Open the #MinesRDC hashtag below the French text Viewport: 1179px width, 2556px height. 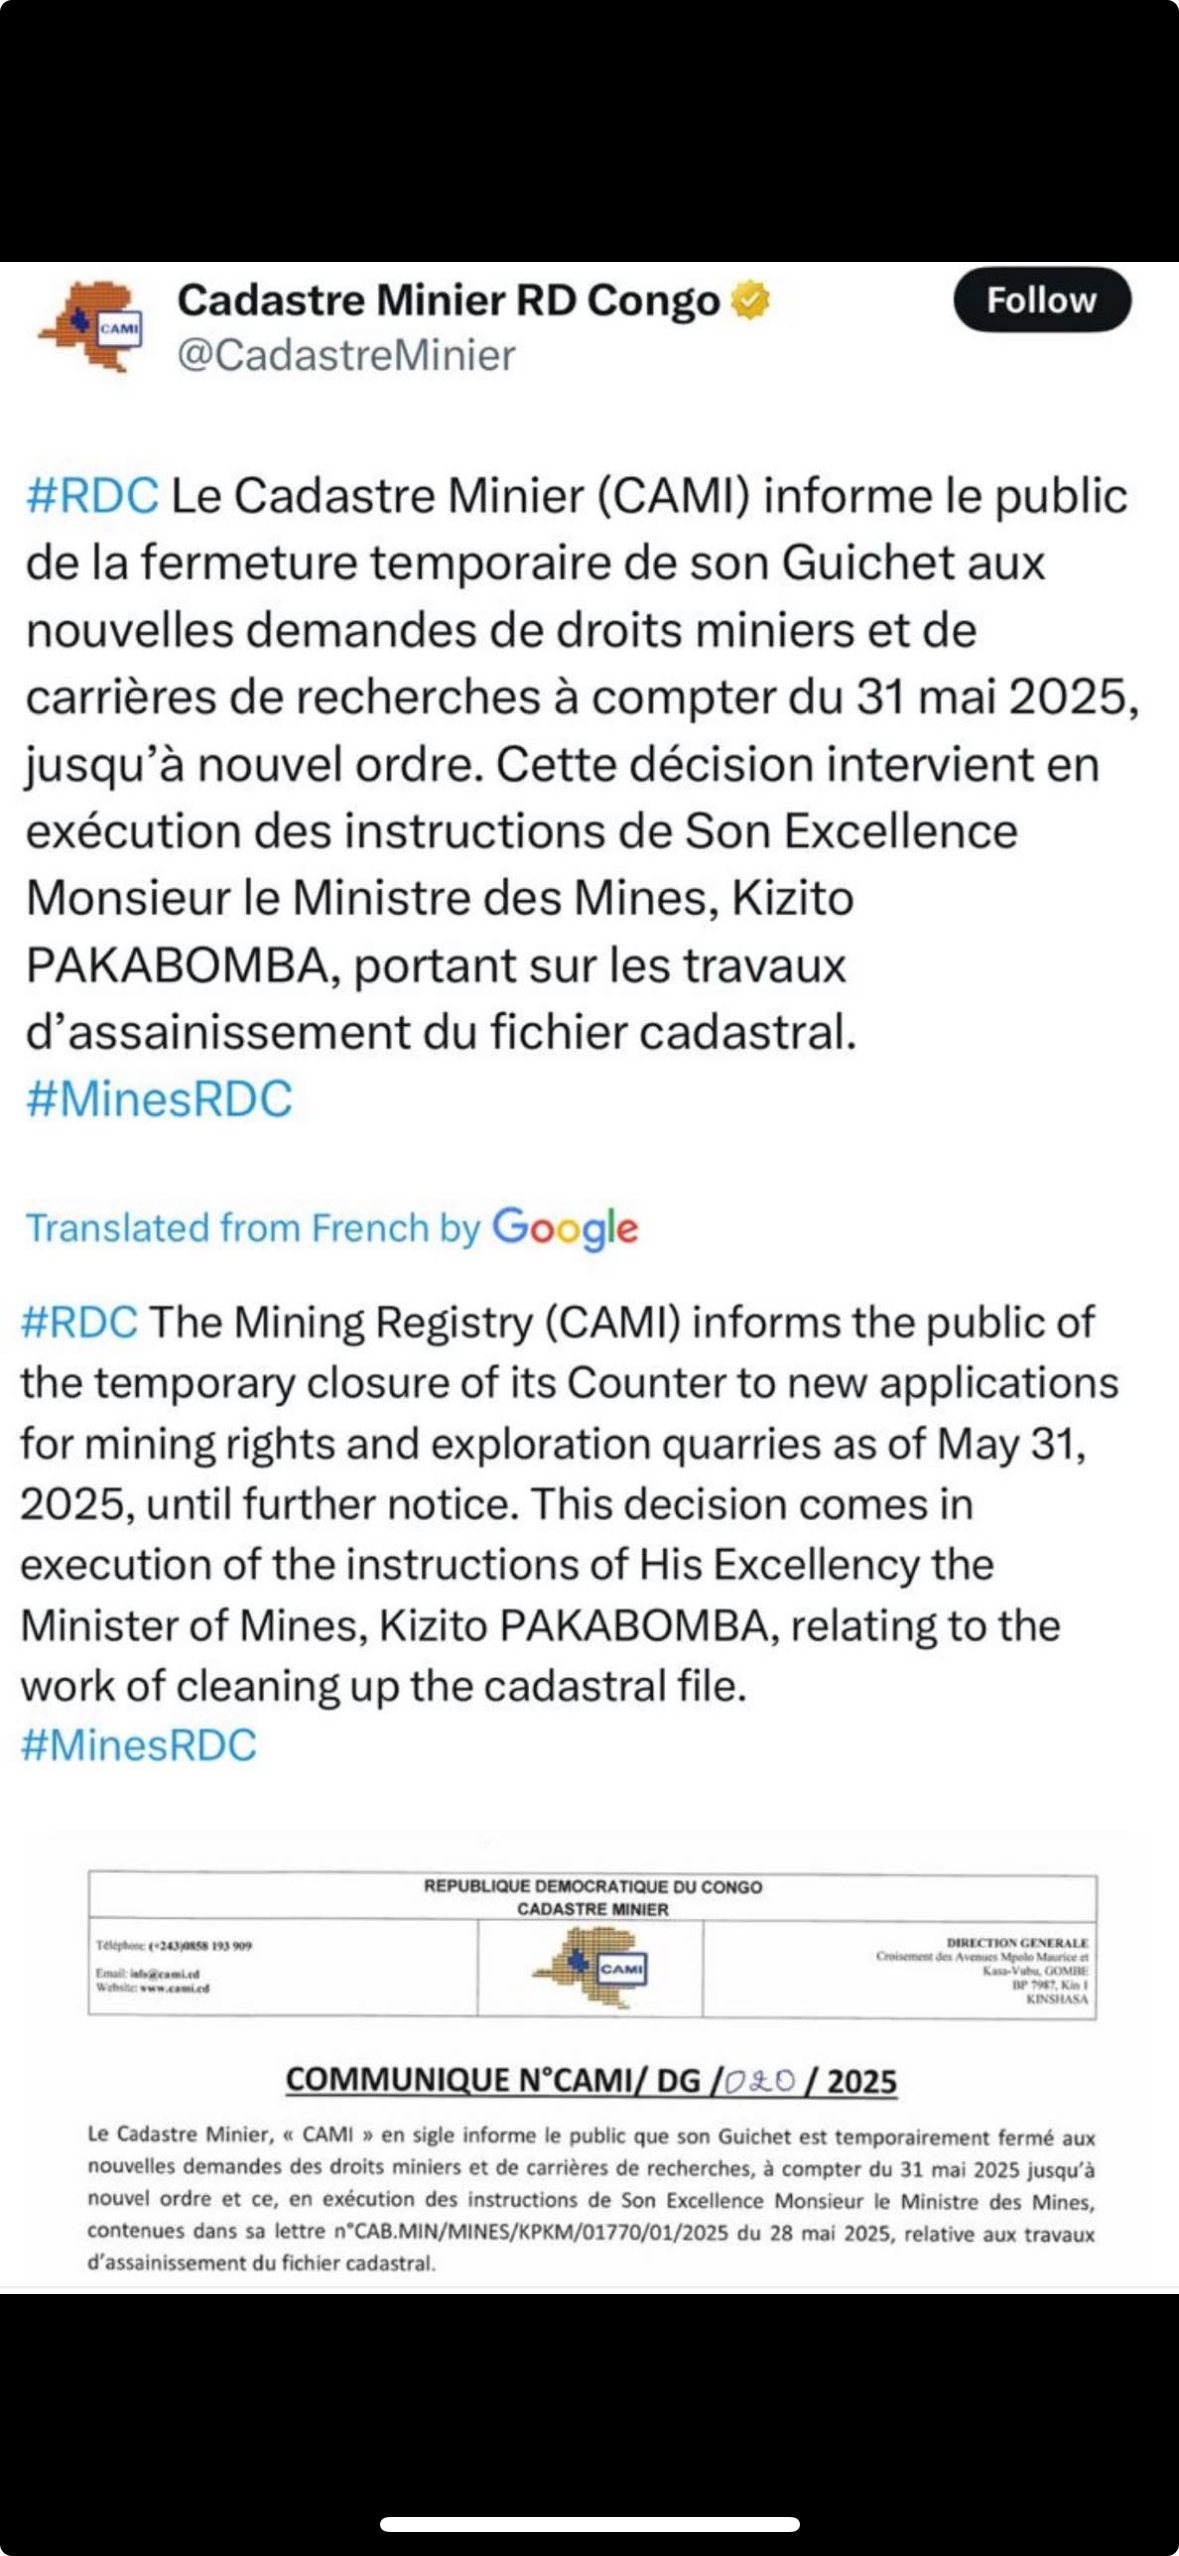159,1099
